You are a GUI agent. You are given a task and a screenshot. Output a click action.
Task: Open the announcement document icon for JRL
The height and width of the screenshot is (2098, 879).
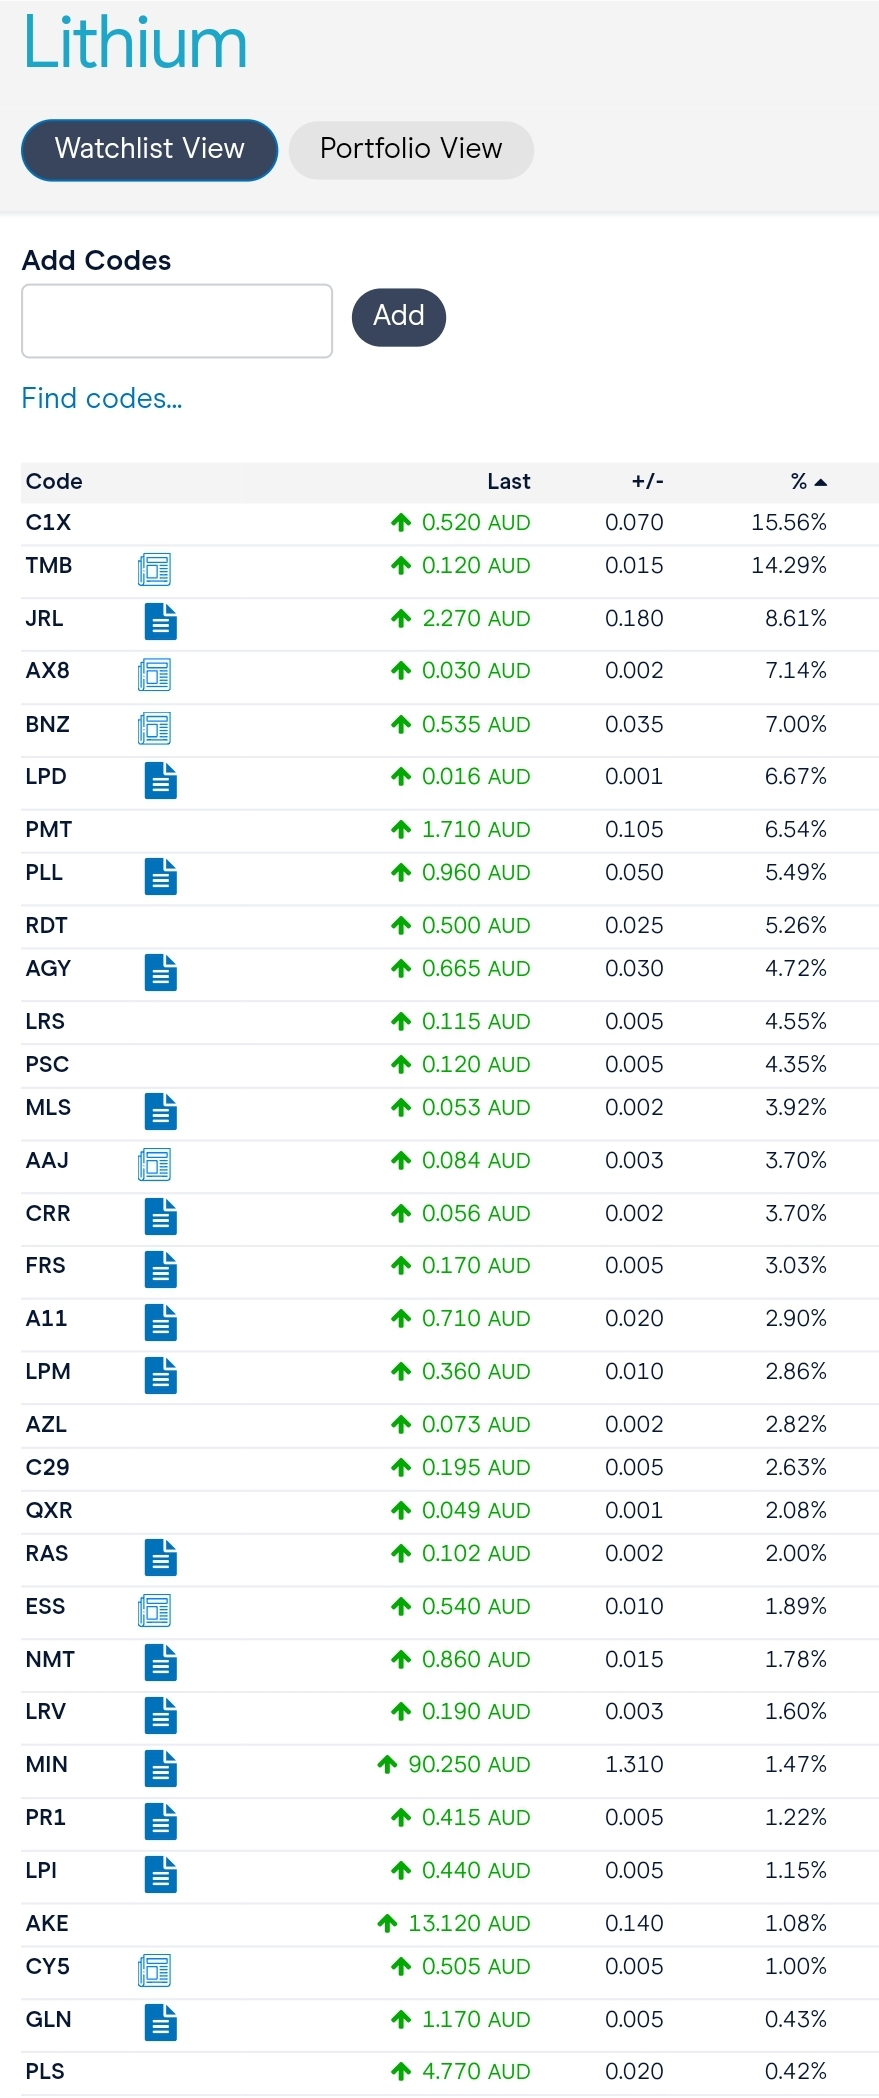161,622
